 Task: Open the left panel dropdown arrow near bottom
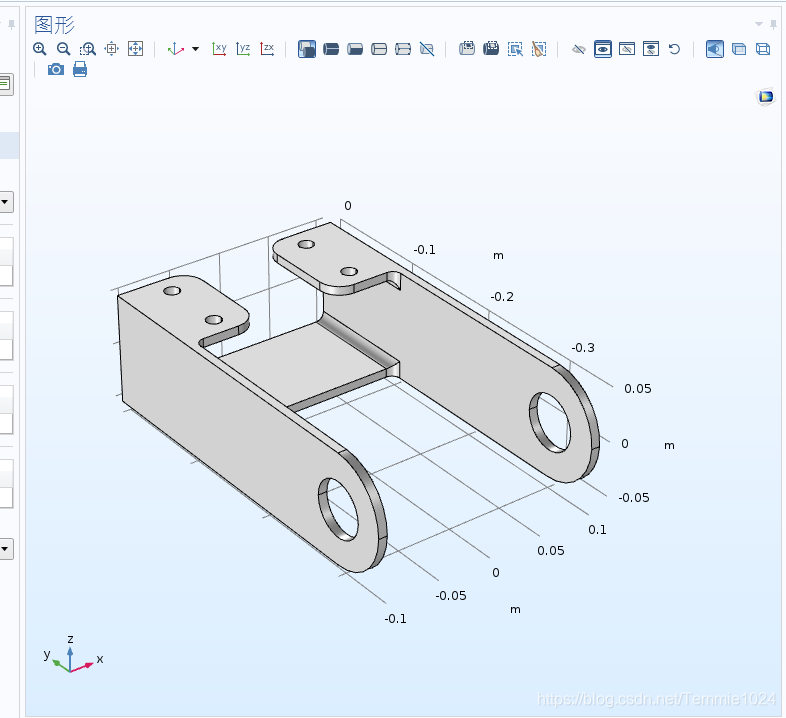[x=5, y=549]
